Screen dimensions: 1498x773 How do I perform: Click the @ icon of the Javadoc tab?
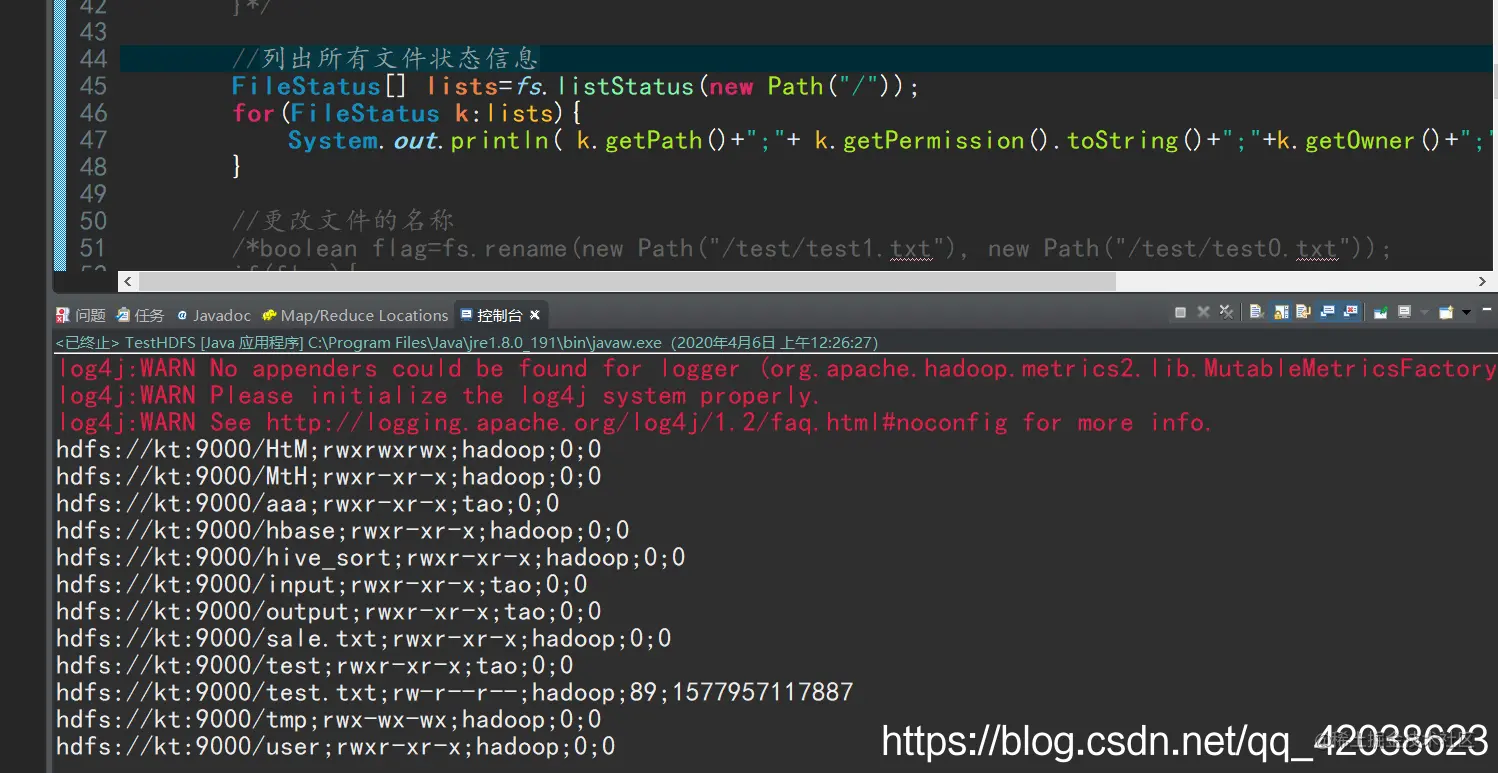(x=182, y=315)
